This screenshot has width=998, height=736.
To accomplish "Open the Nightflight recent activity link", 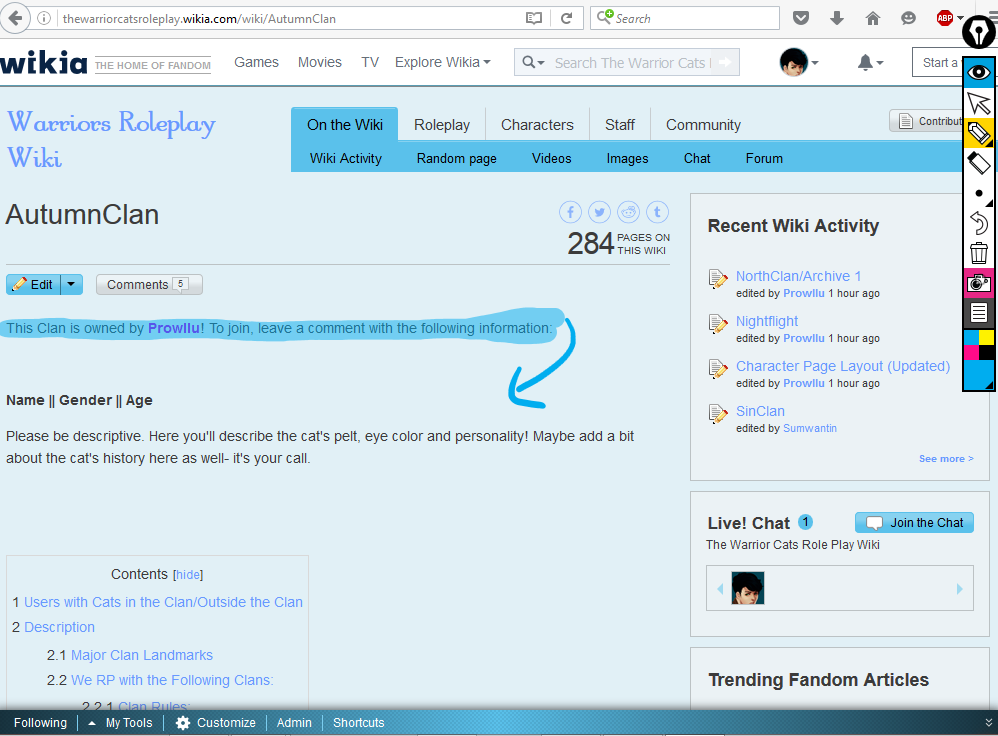I will pyautogui.click(x=767, y=321).
